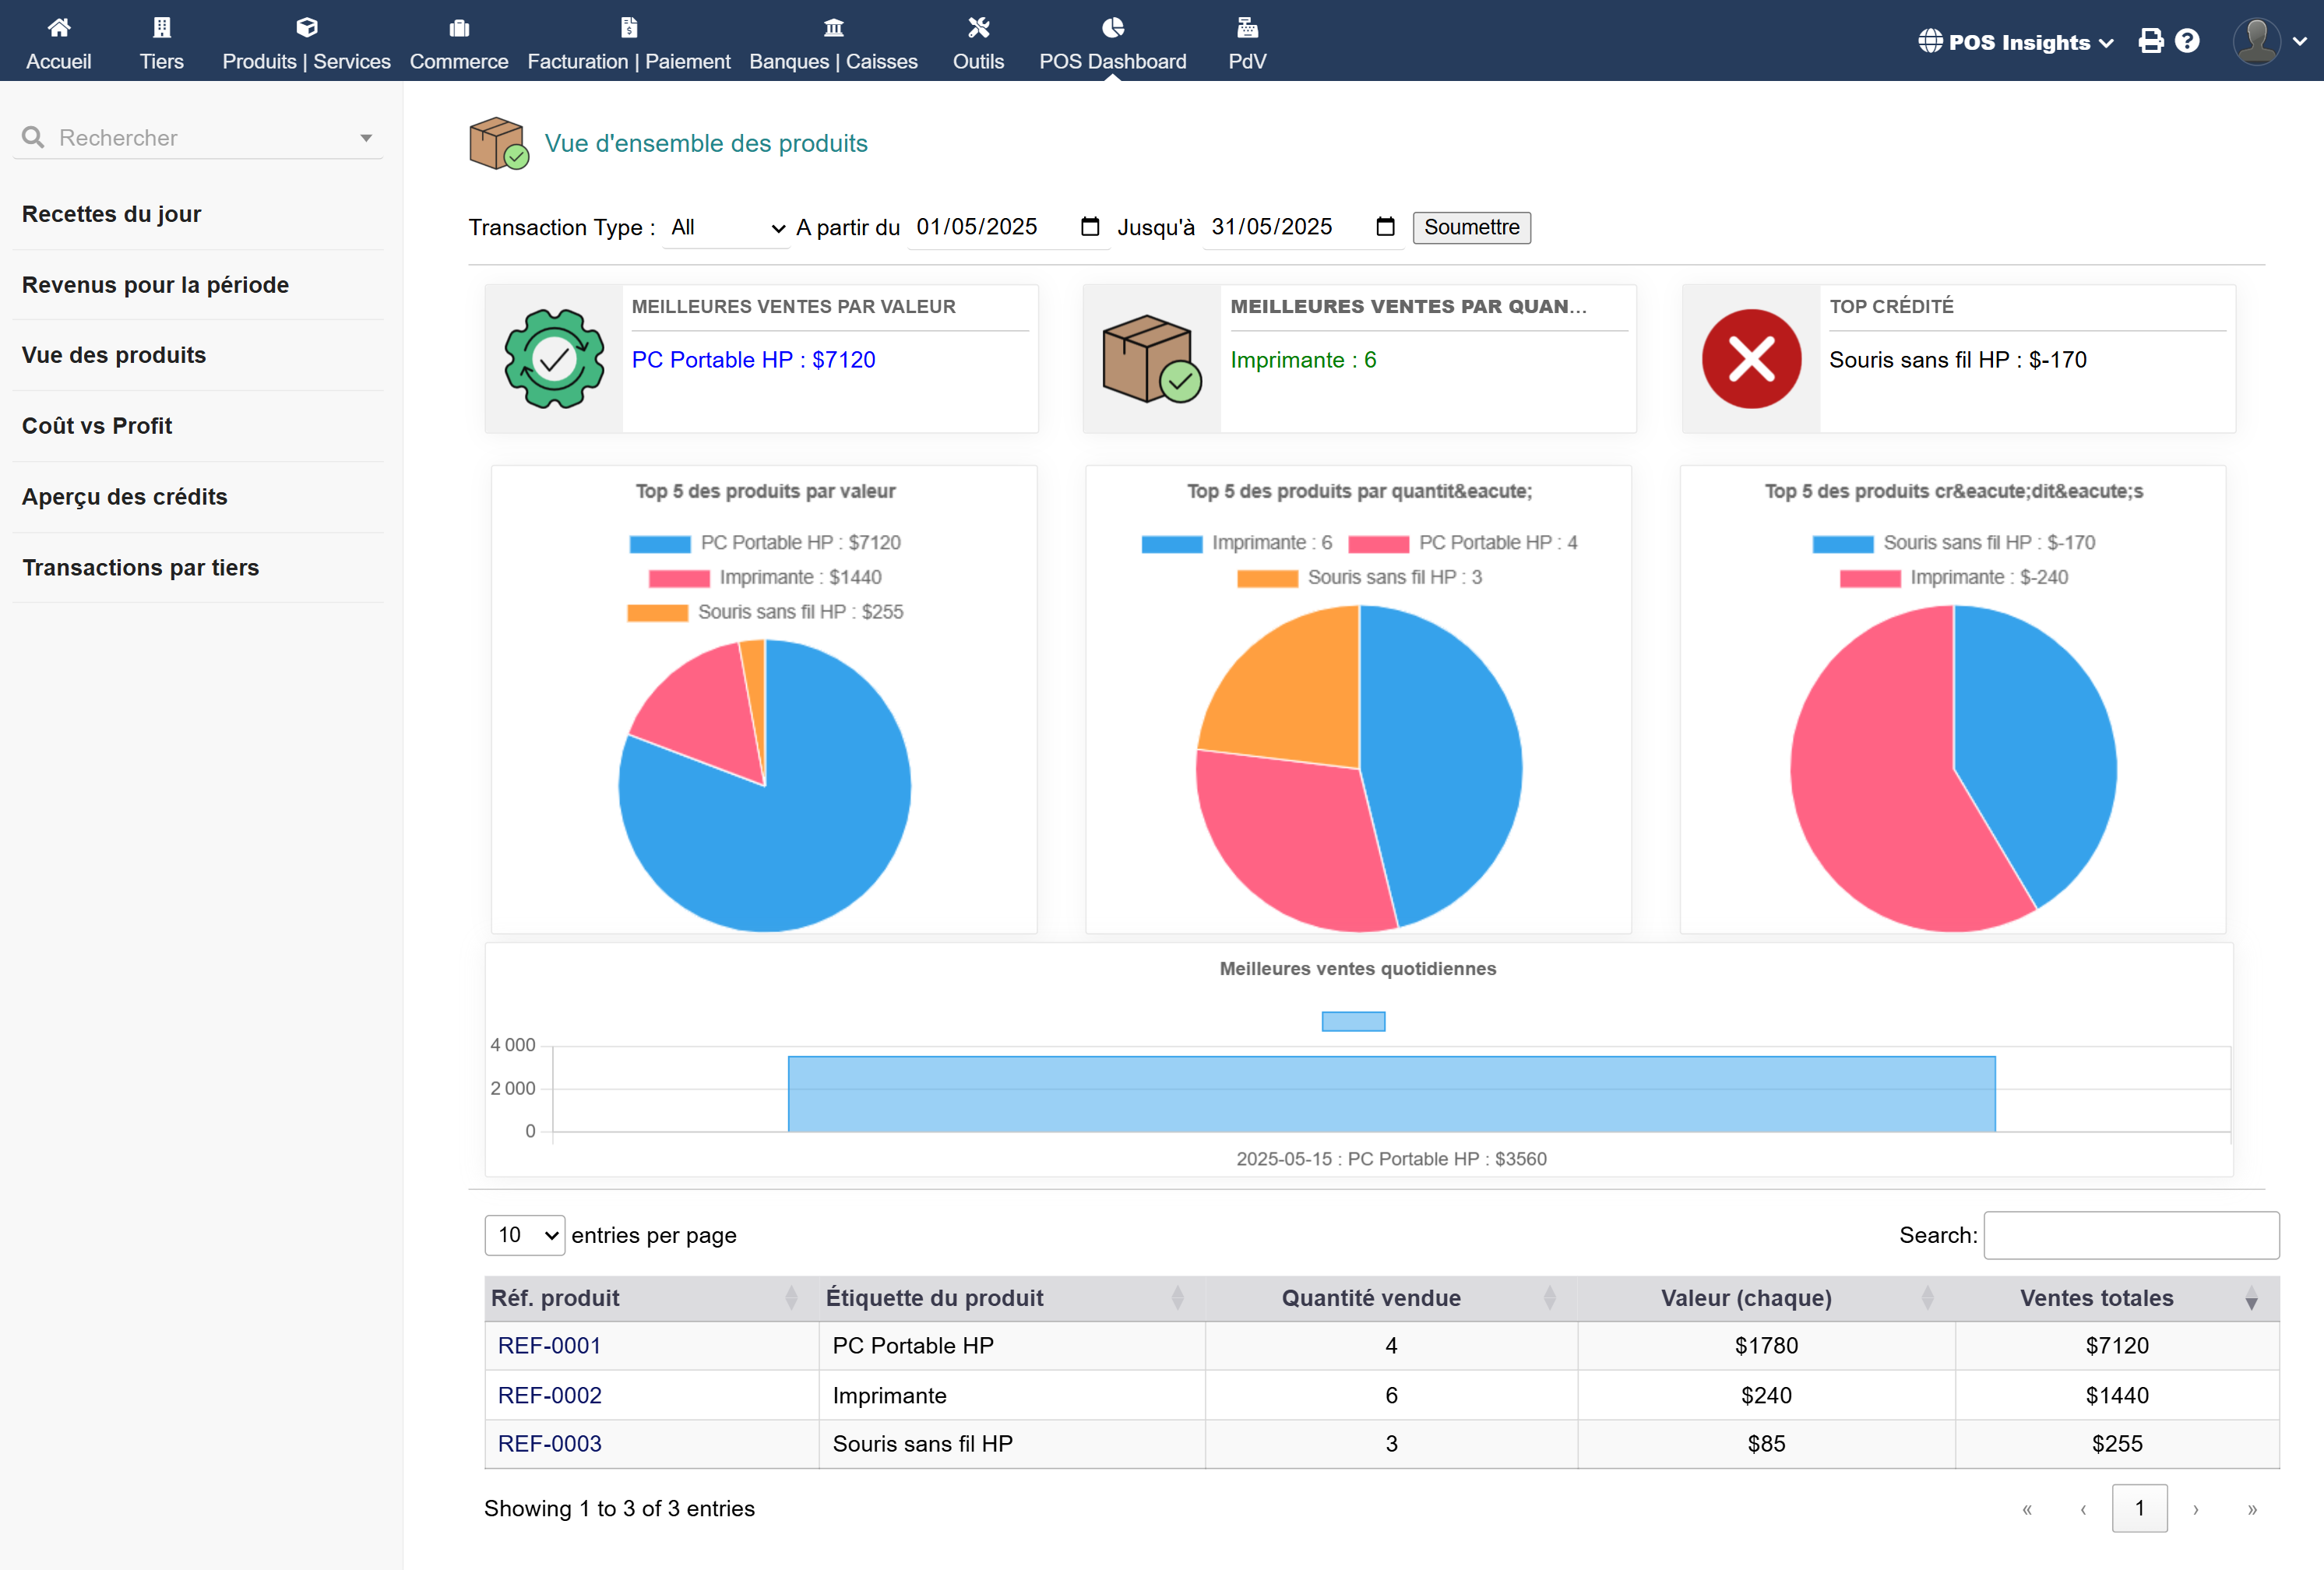Click the Accueil home icon
This screenshot has height=1570, width=2324.
tap(59, 27)
